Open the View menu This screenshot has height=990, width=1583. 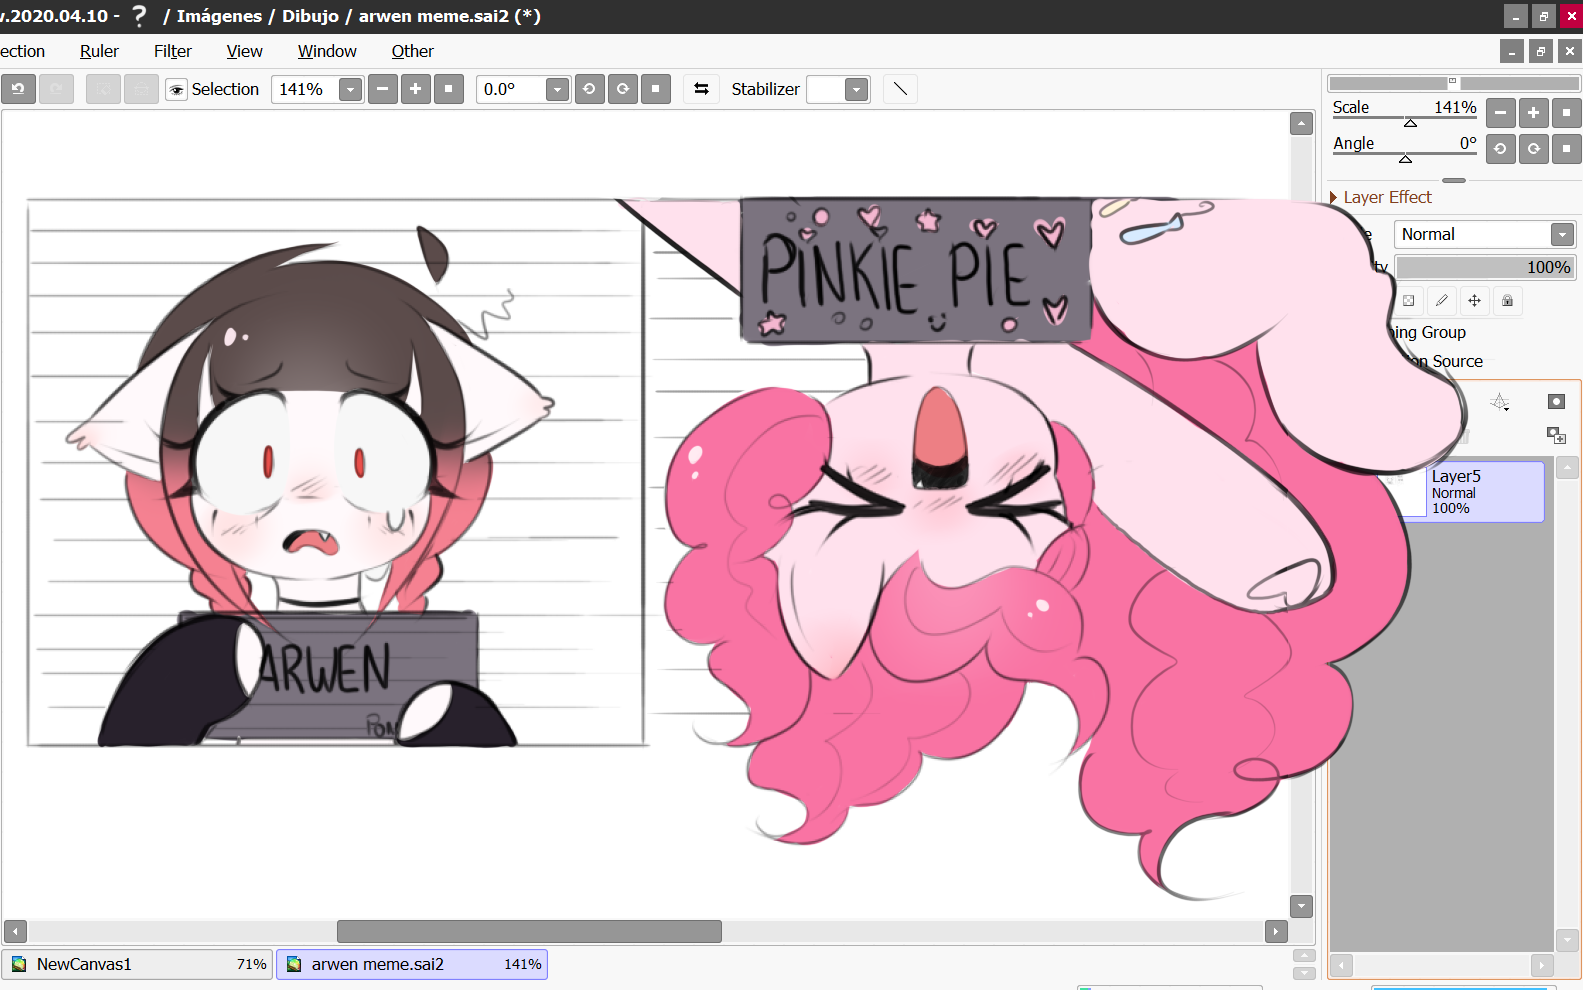coord(244,51)
